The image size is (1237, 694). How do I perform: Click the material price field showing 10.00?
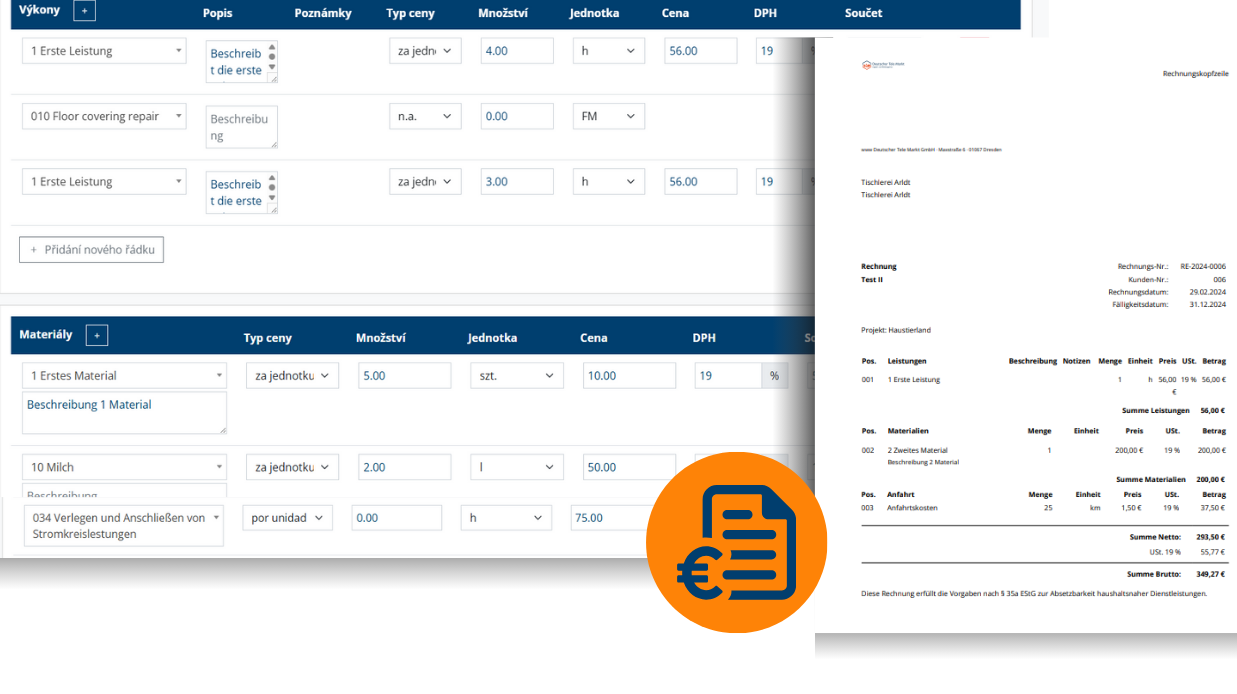tap(629, 376)
